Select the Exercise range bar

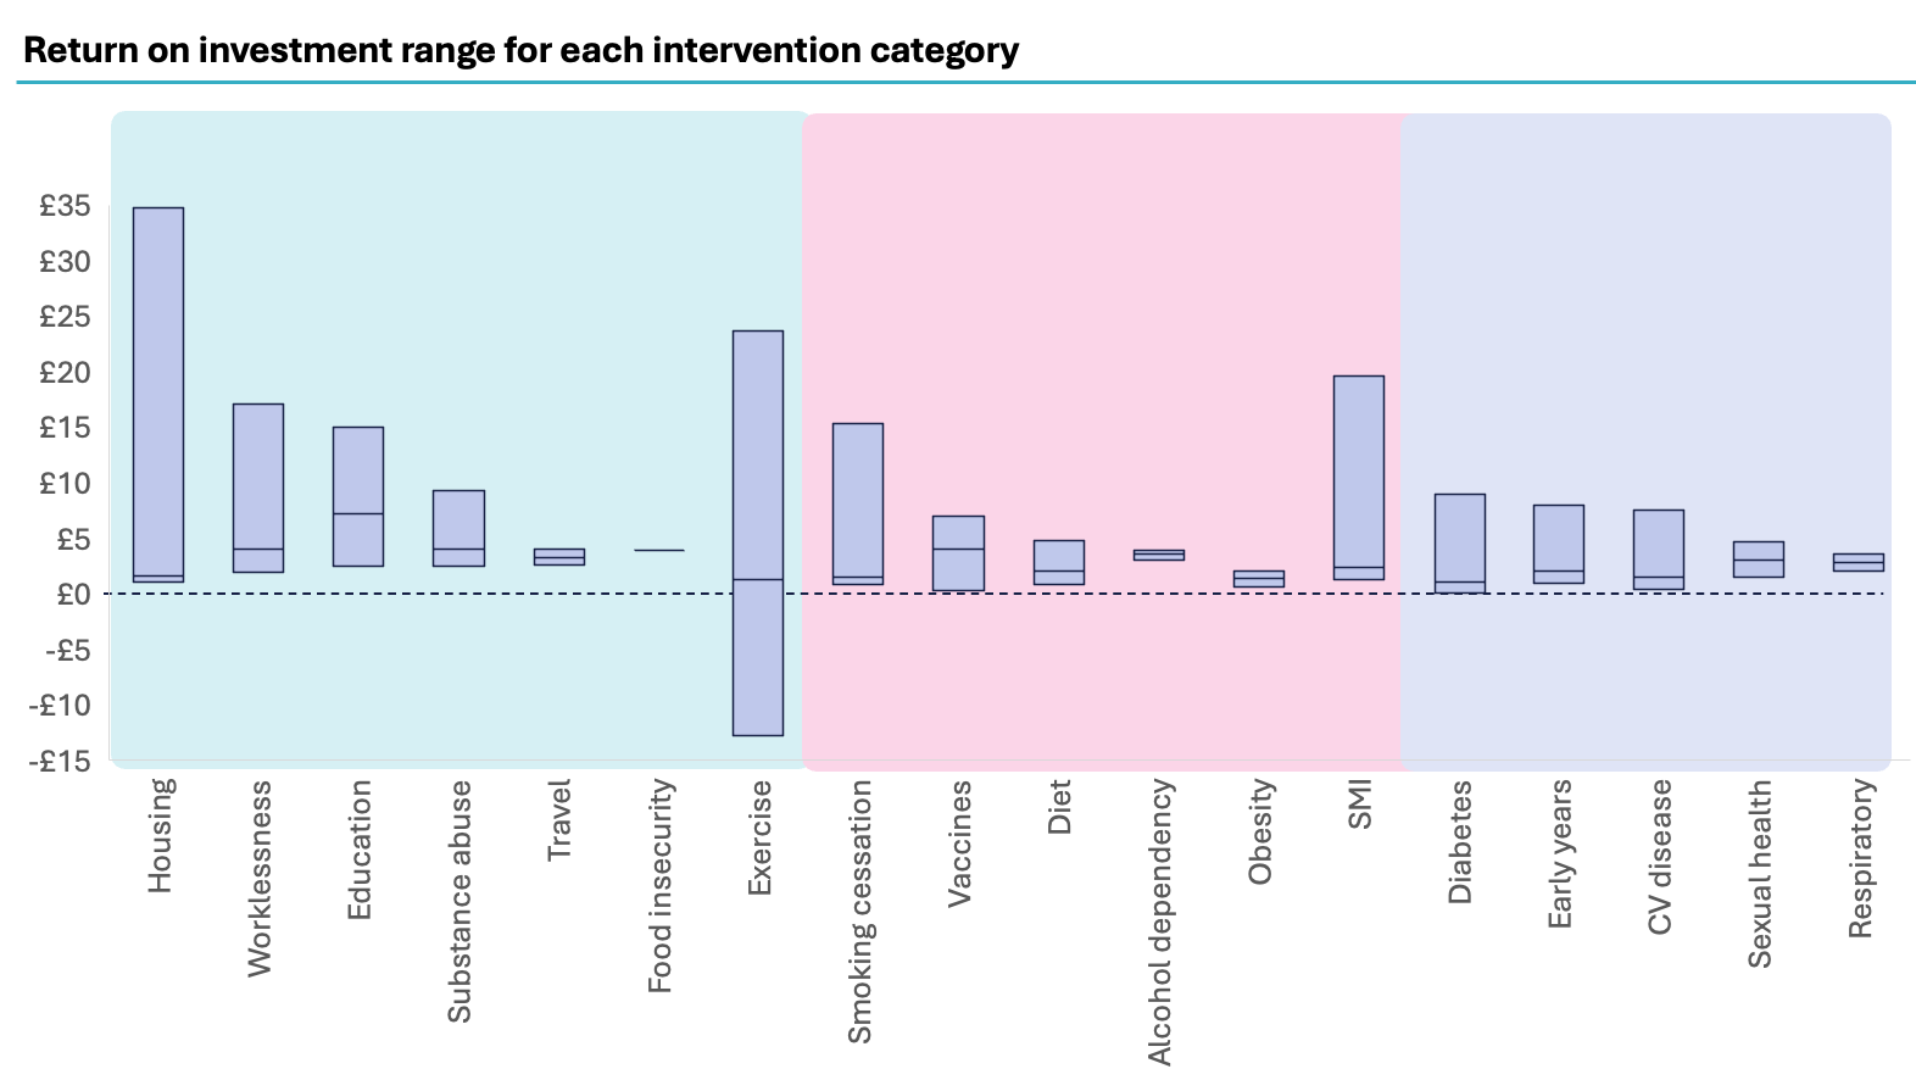coord(758,533)
